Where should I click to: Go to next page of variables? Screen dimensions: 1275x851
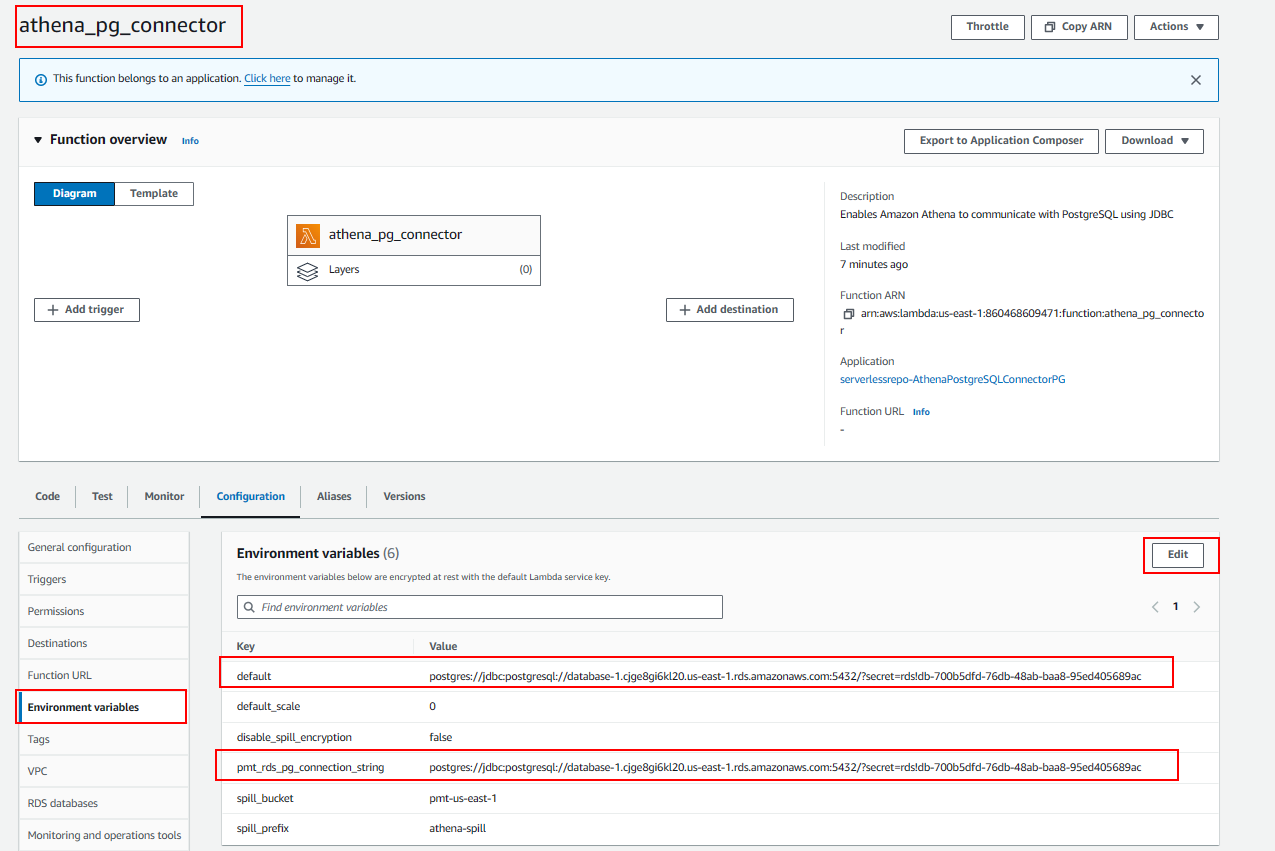coord(1197,607)
